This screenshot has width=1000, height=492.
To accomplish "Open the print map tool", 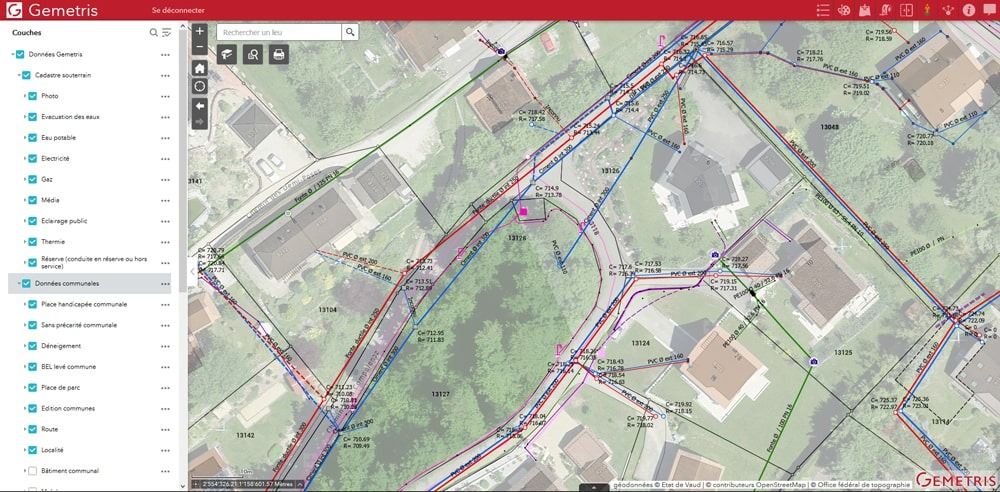I will pos(279,55).
